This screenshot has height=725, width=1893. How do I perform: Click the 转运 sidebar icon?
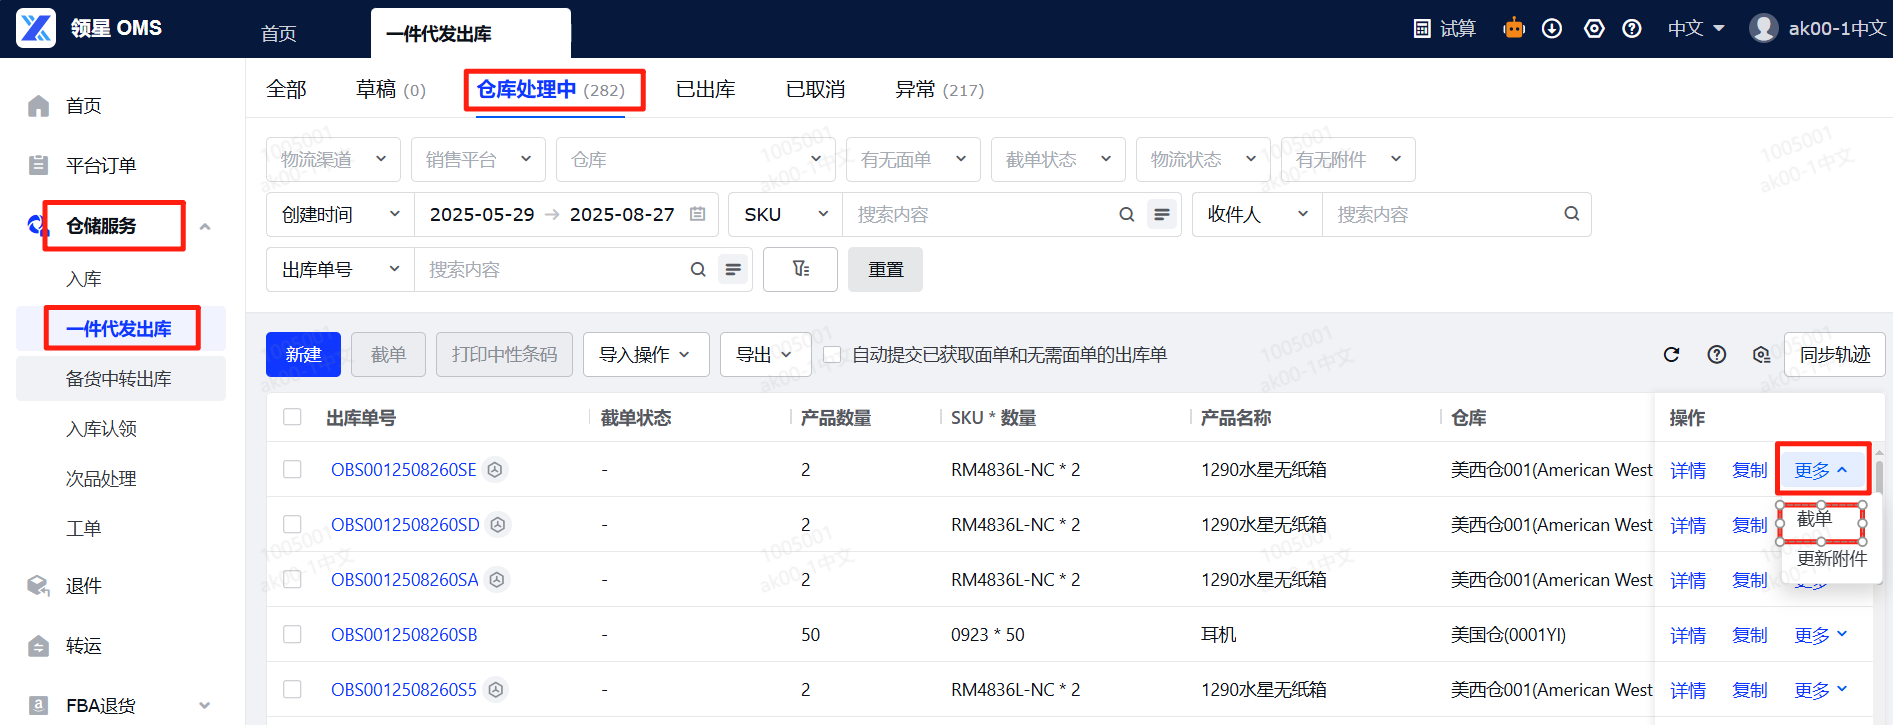tap(39, 645)
